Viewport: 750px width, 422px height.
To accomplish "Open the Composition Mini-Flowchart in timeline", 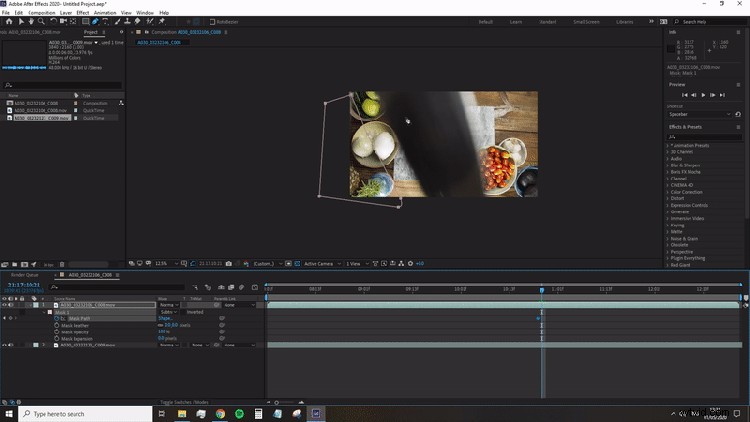I will point(196,288).
